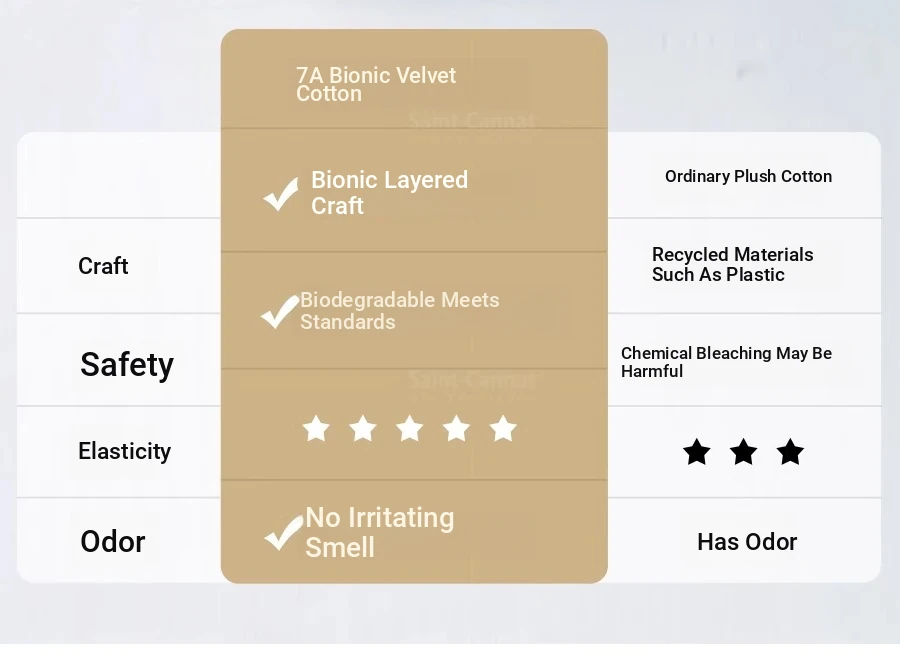Select the Elasticity row label
Screen dimensions: 900x660
click(125, 451)
